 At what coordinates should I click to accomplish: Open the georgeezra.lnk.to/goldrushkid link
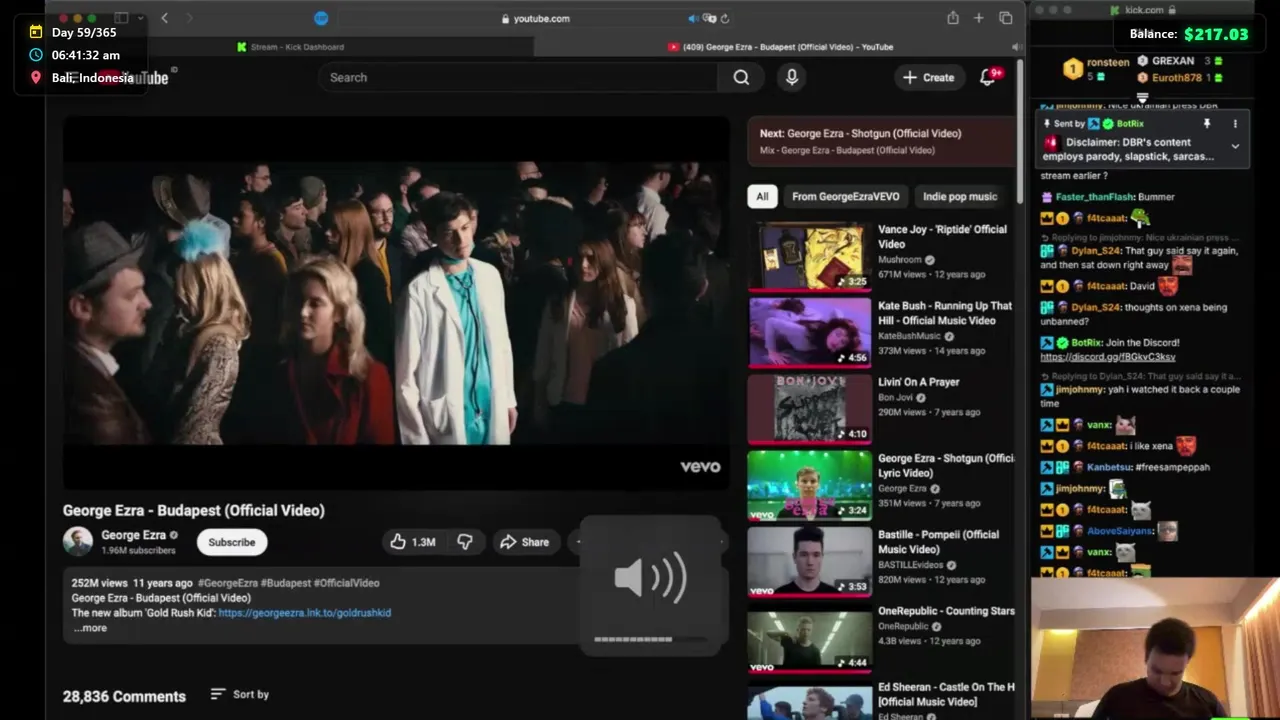304,613
